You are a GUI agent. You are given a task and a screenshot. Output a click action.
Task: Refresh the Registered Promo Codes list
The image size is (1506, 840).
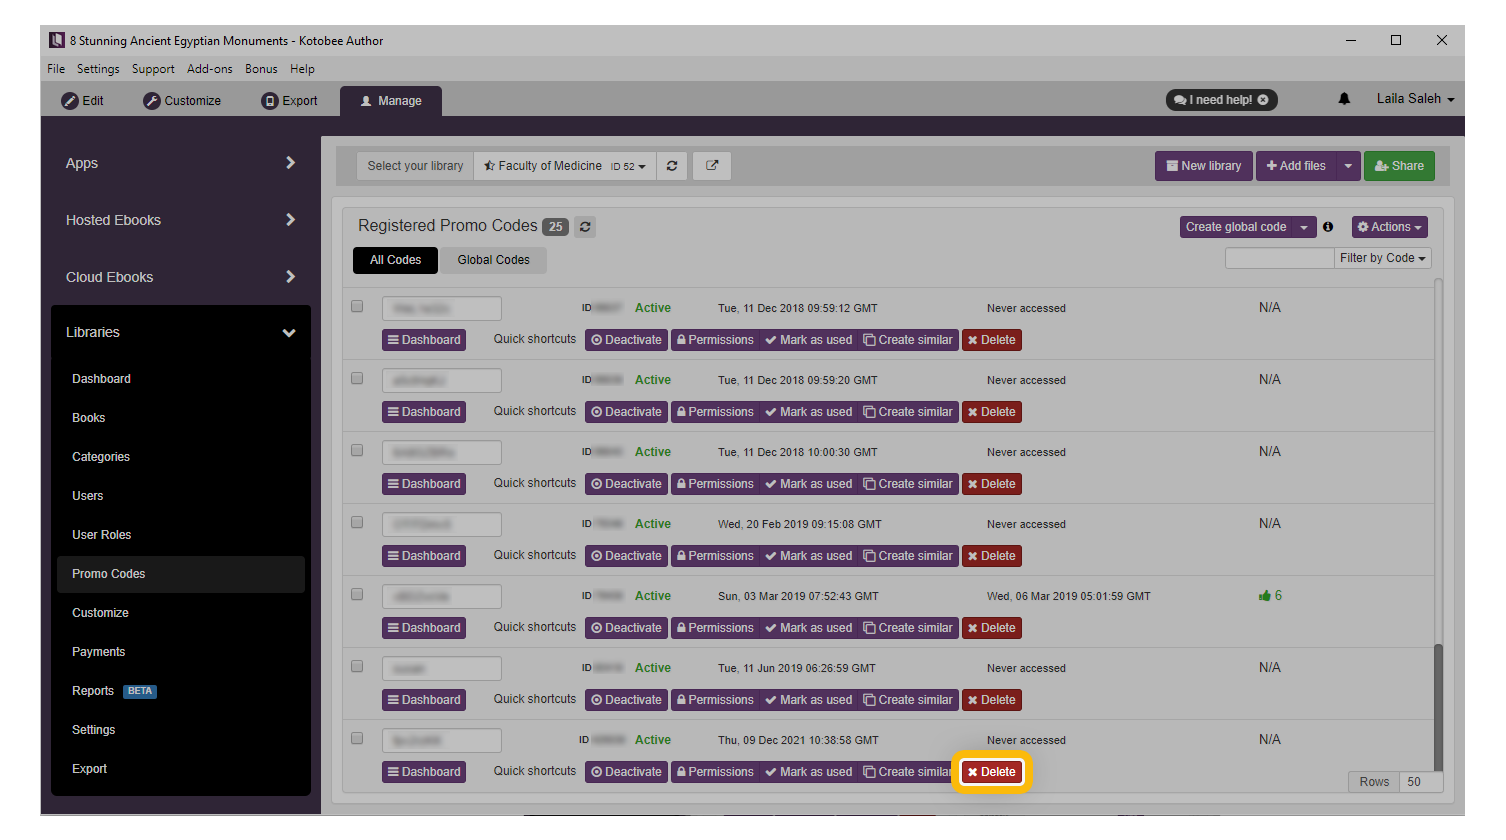(x=585, y=227)
